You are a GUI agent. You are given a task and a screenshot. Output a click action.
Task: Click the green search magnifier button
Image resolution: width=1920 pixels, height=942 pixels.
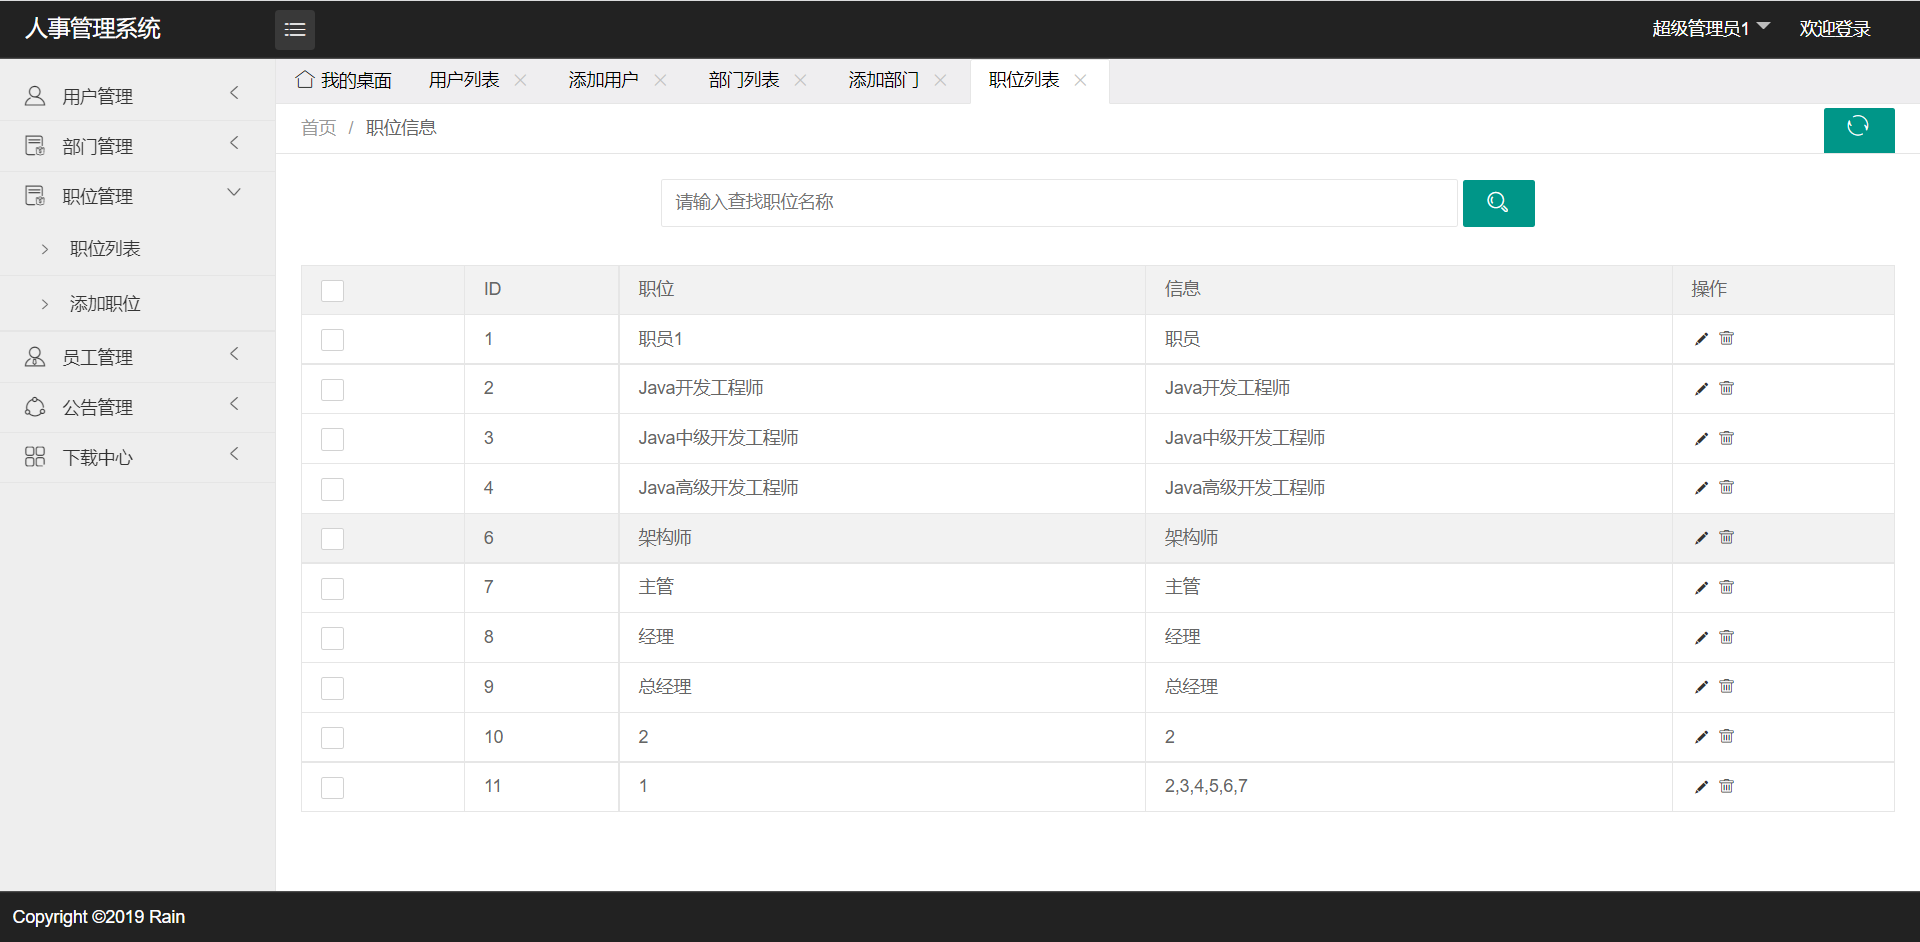click(x=1497, y=203)
